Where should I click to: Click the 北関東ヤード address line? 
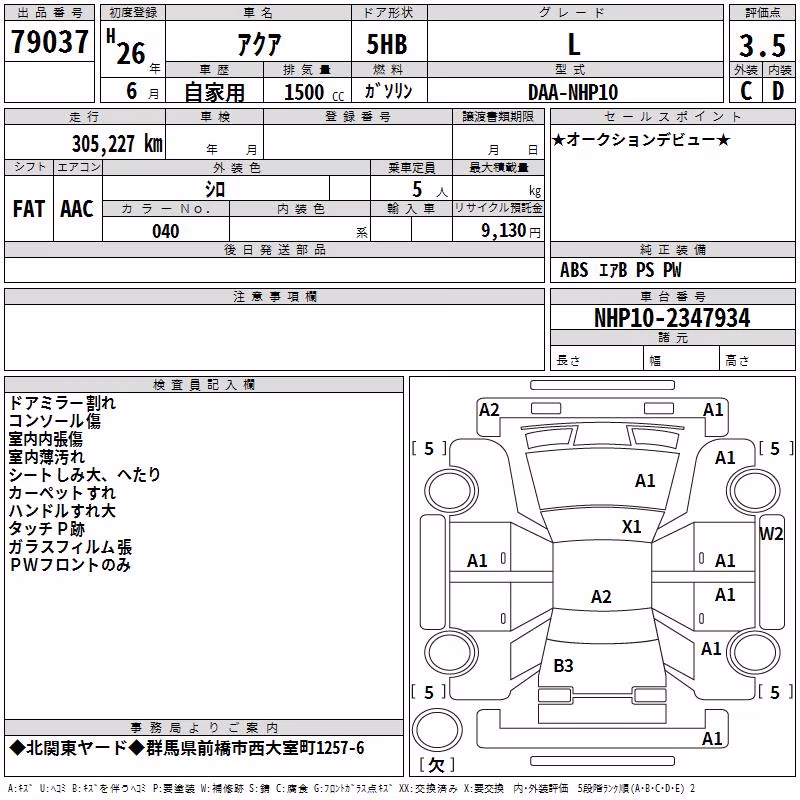click(187, 748)
